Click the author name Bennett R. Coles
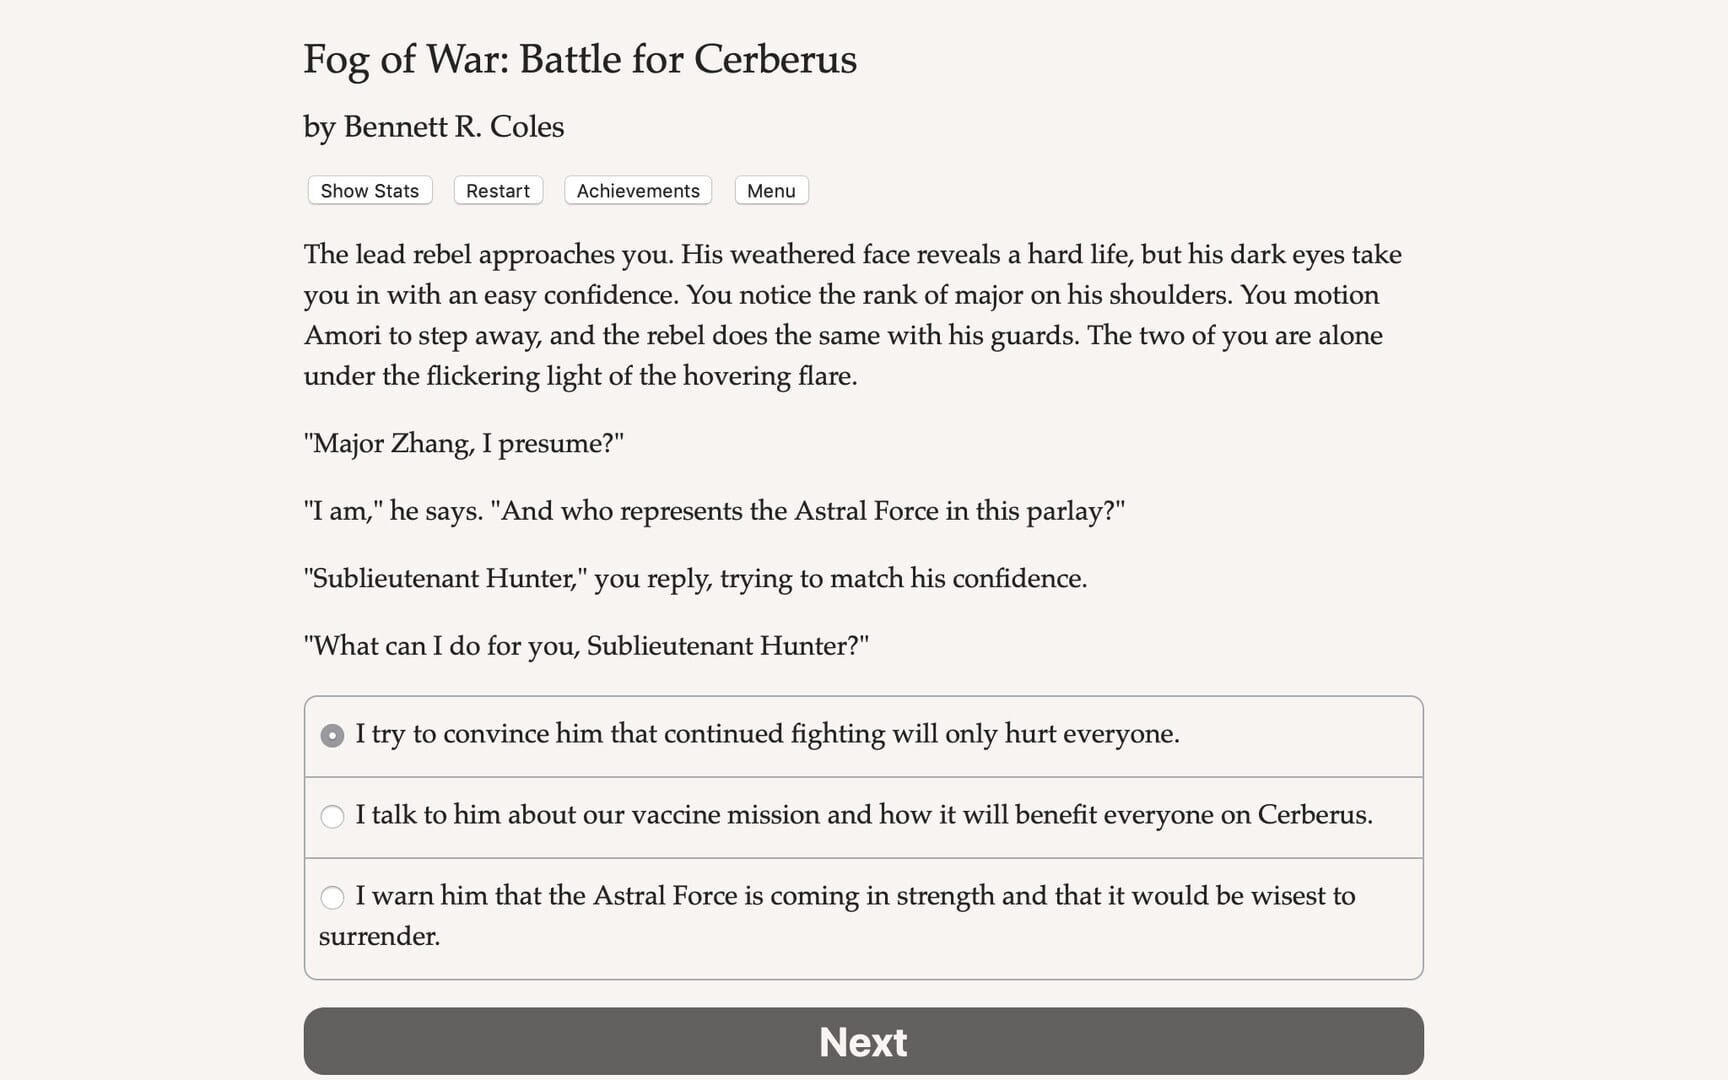 pos(433,127)
